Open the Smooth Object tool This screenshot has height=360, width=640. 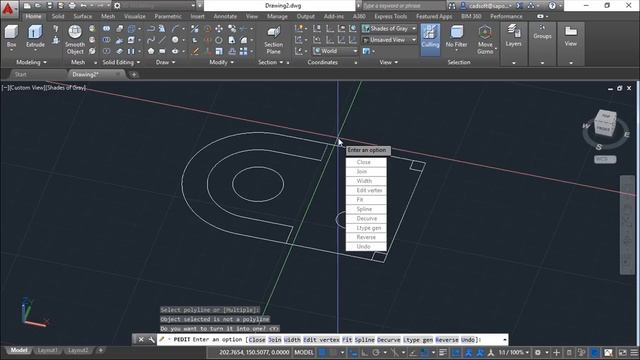[x=75, y=40]
